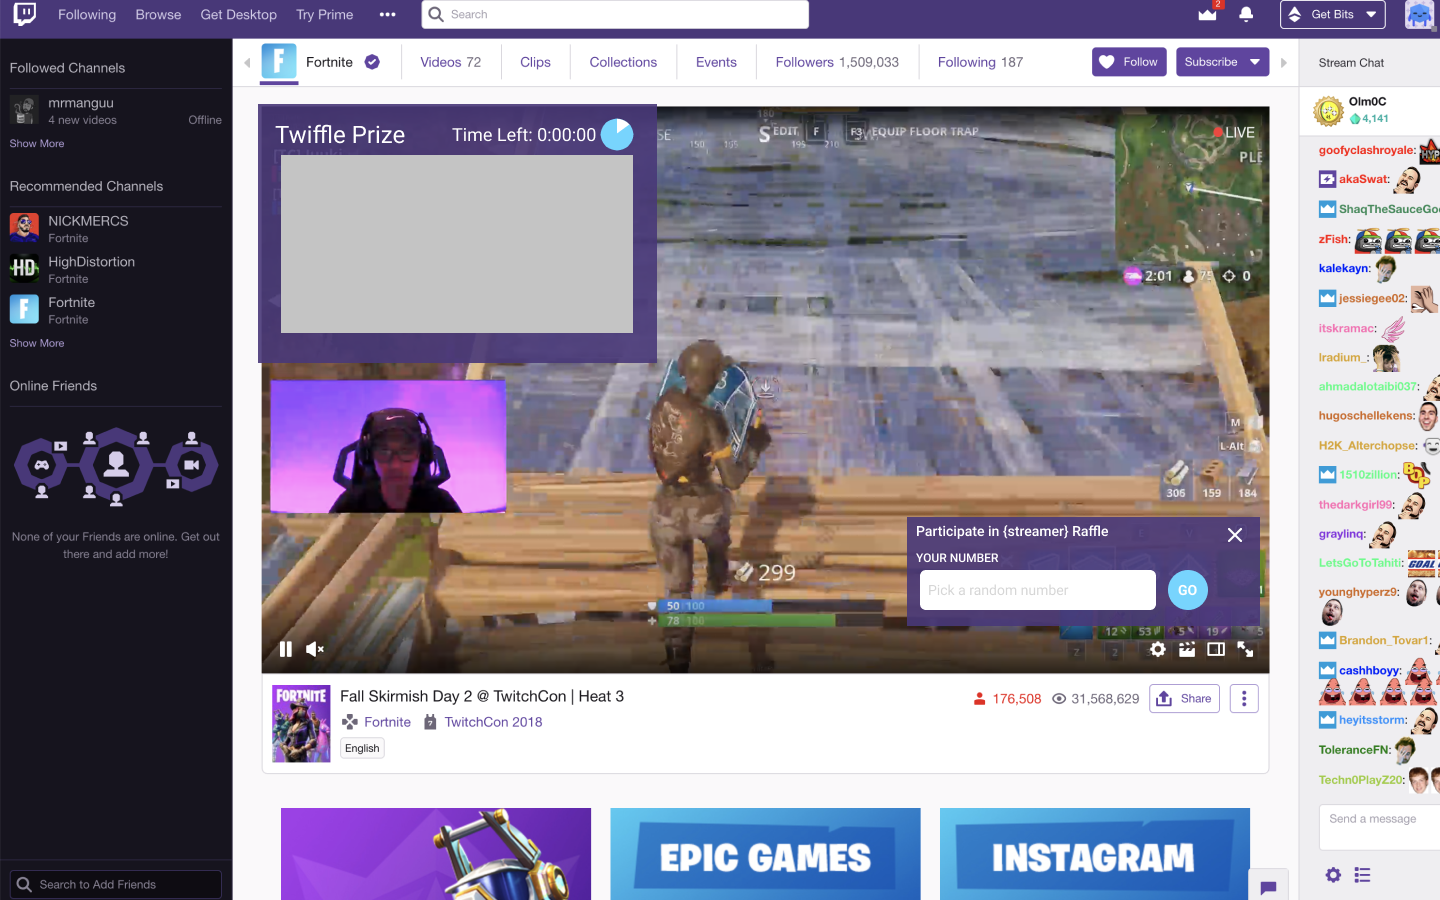Click username heyitsstorm in chat

click(1373, 720)
